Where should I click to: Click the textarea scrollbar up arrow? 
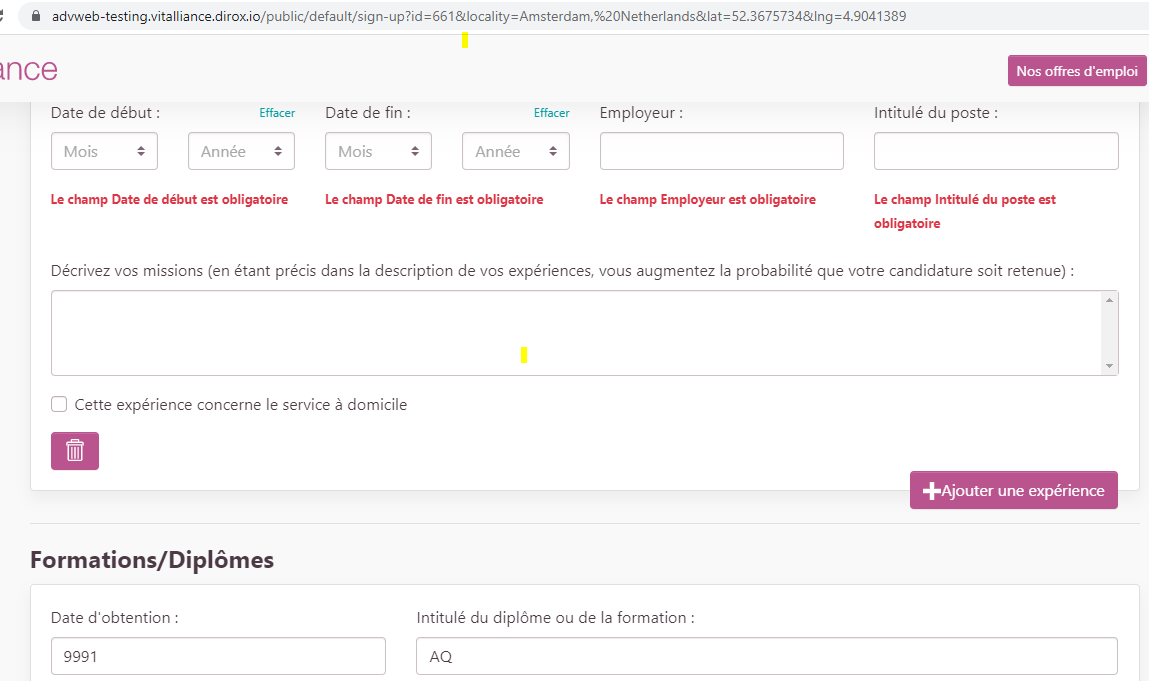1109,300
